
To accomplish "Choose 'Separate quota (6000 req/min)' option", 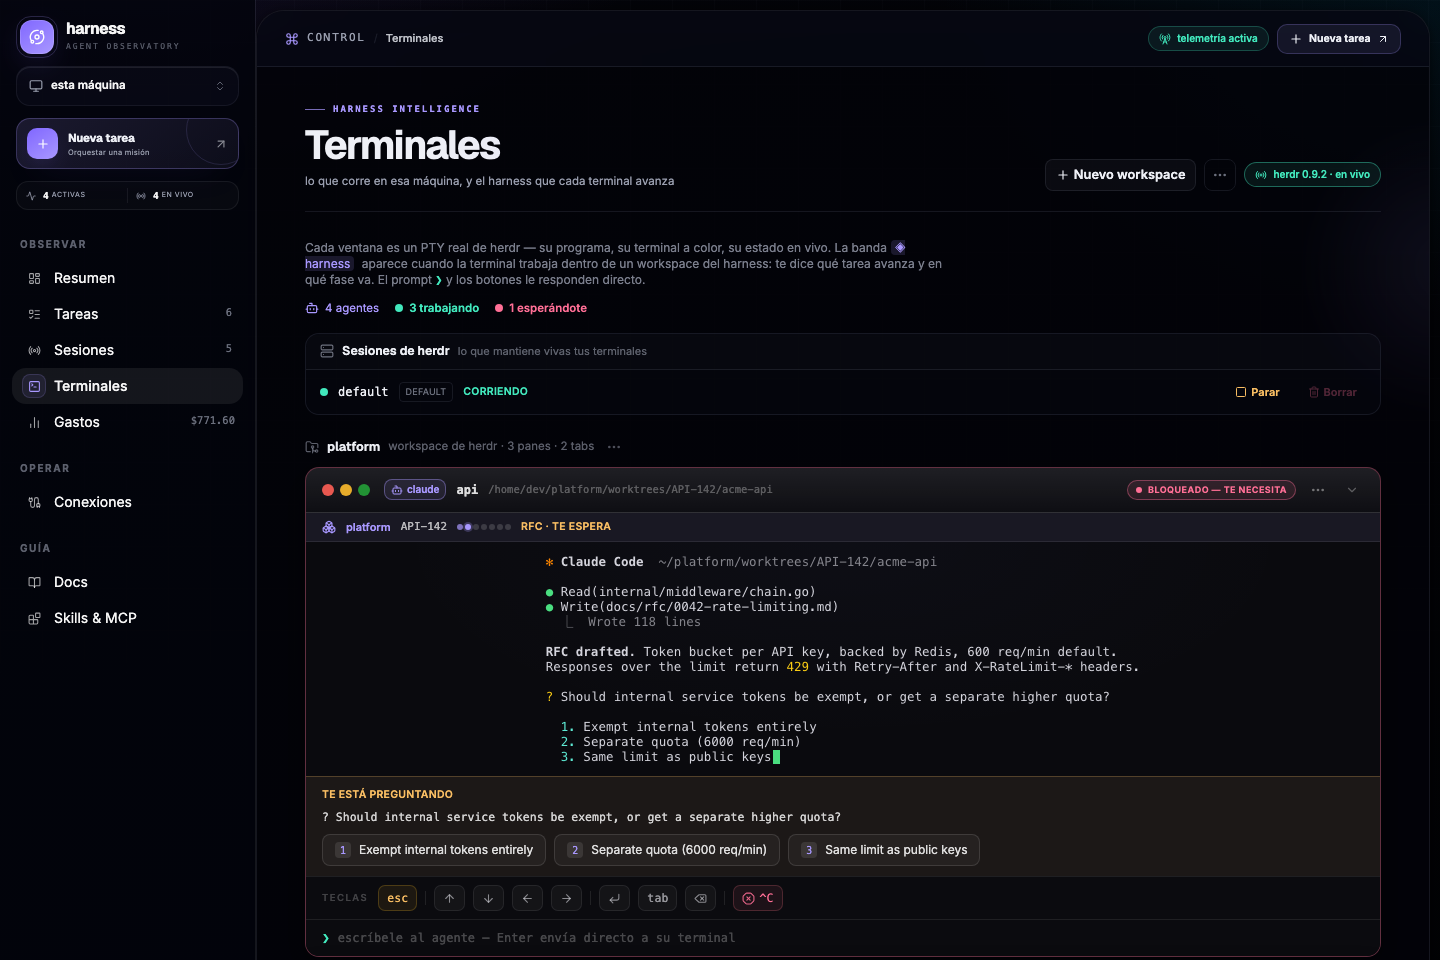I will tap(667, 850).
